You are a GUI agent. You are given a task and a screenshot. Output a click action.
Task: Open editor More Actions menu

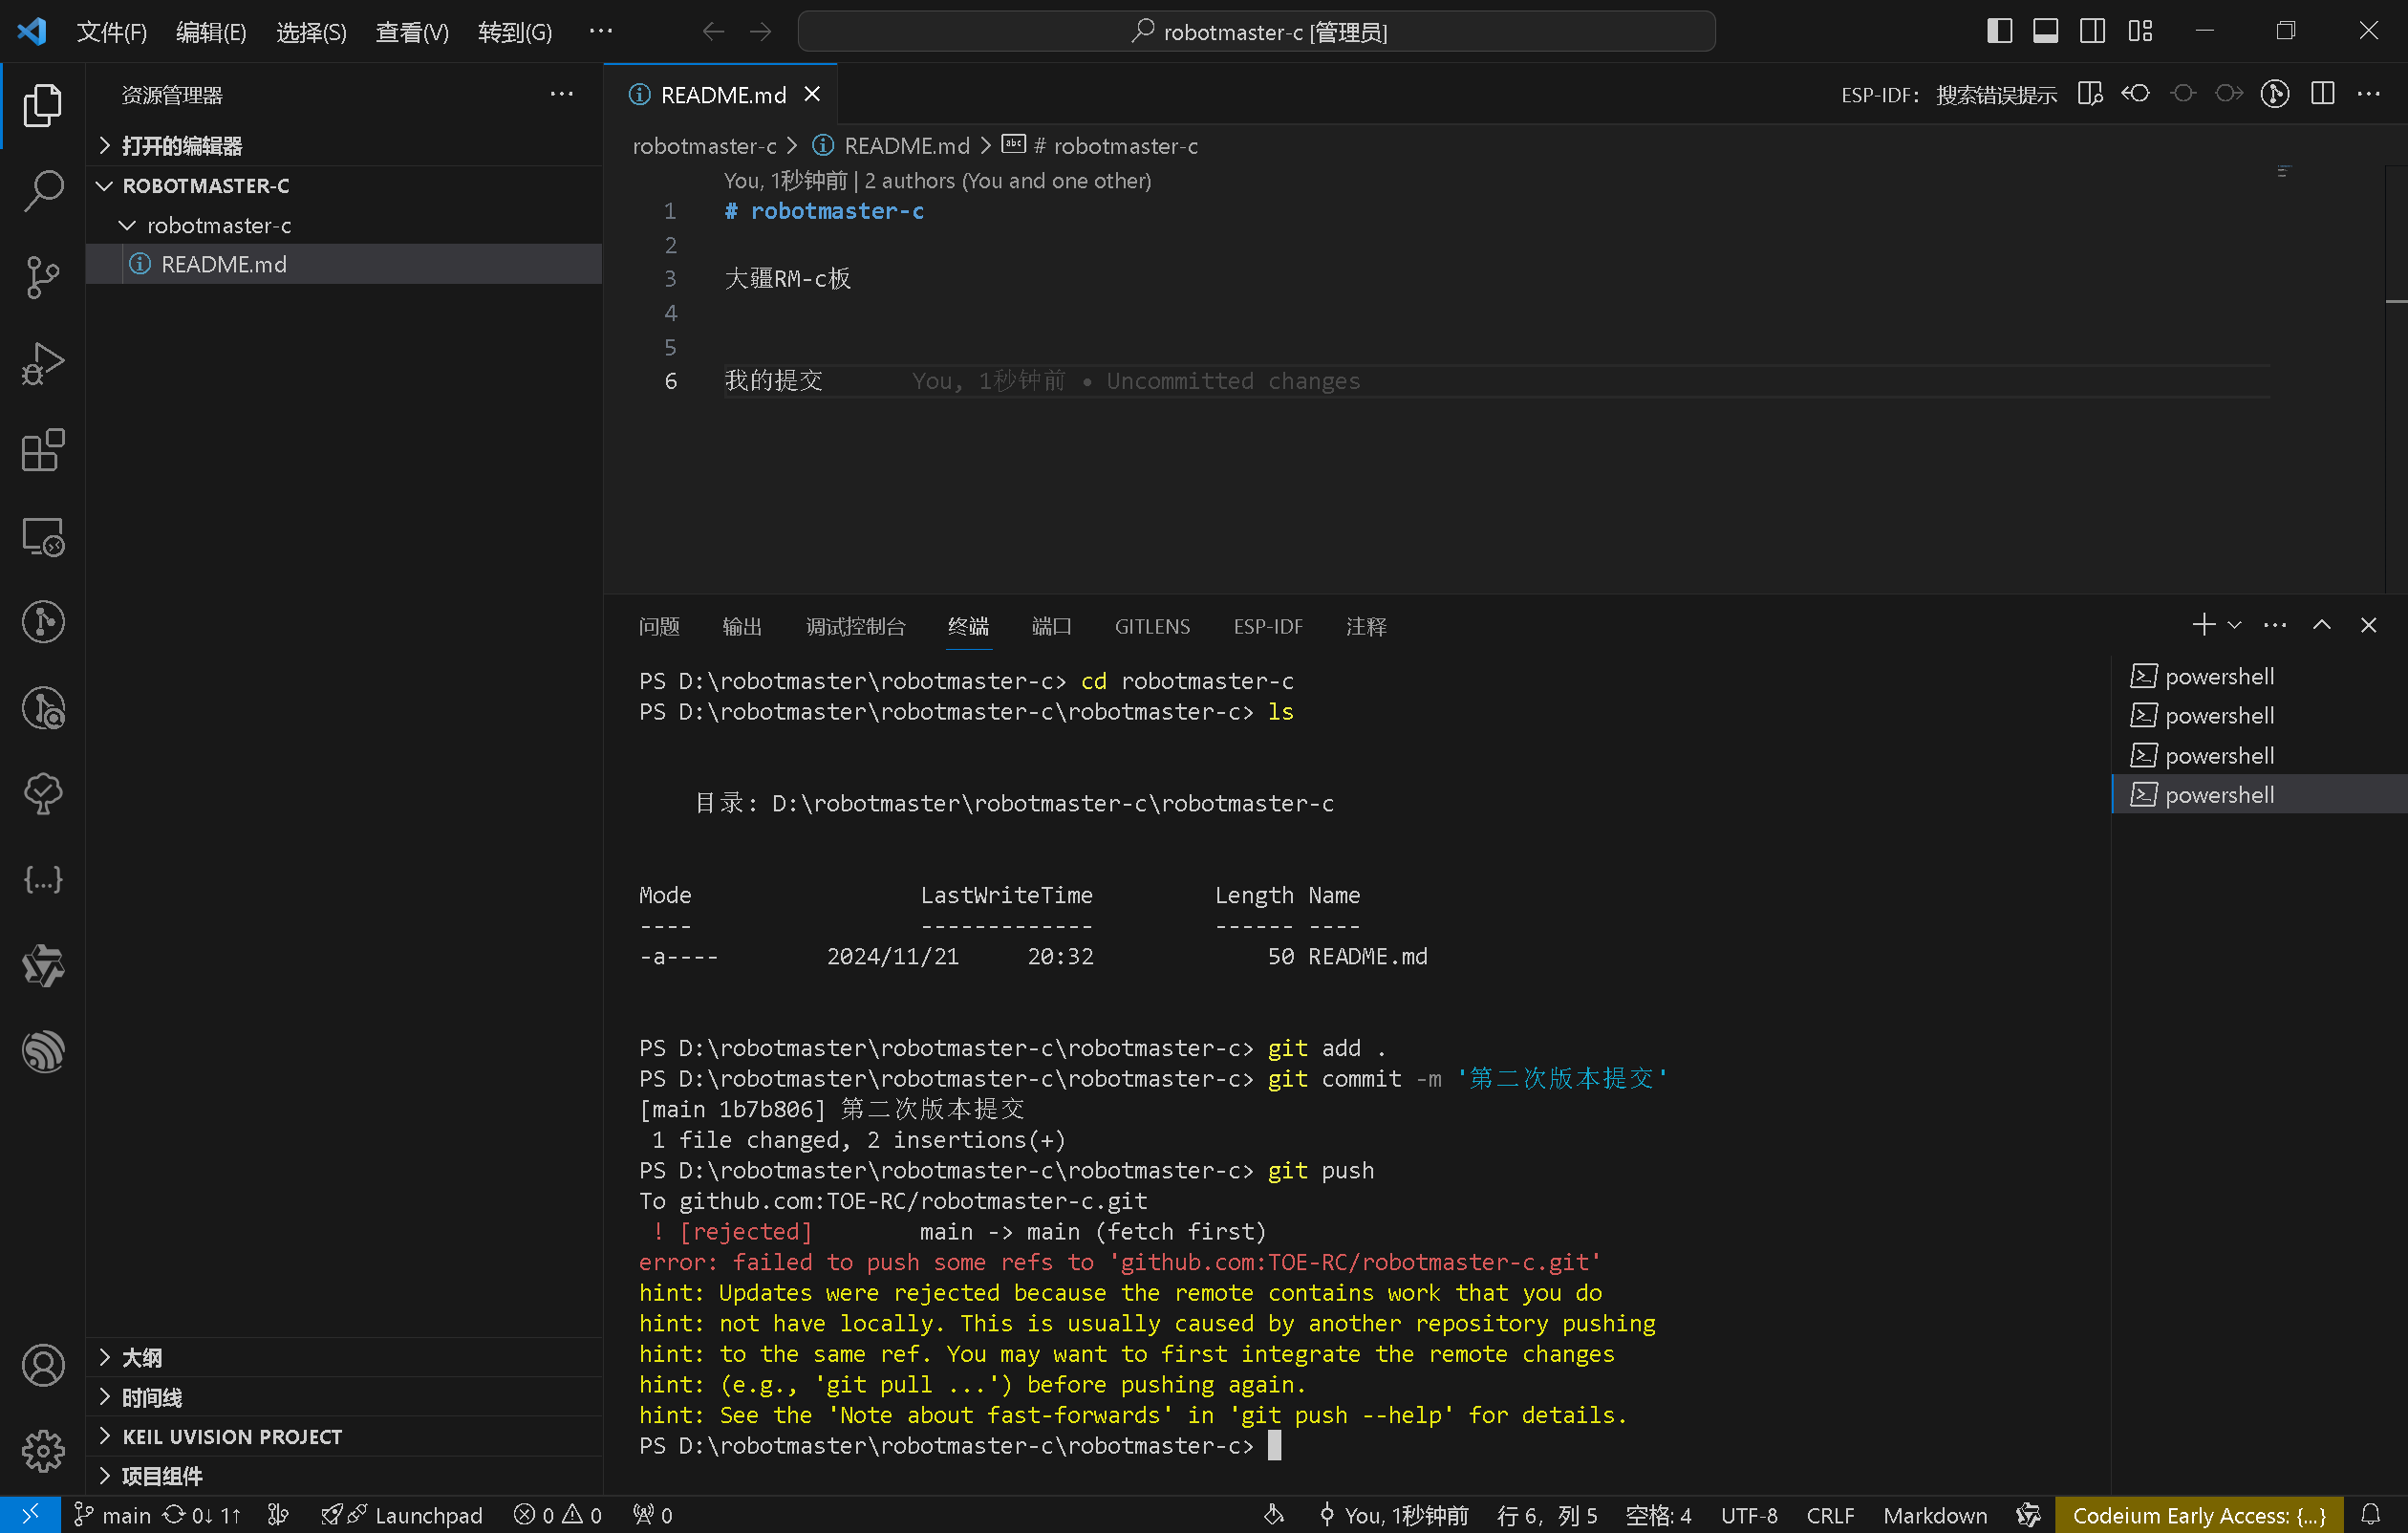2369,94
